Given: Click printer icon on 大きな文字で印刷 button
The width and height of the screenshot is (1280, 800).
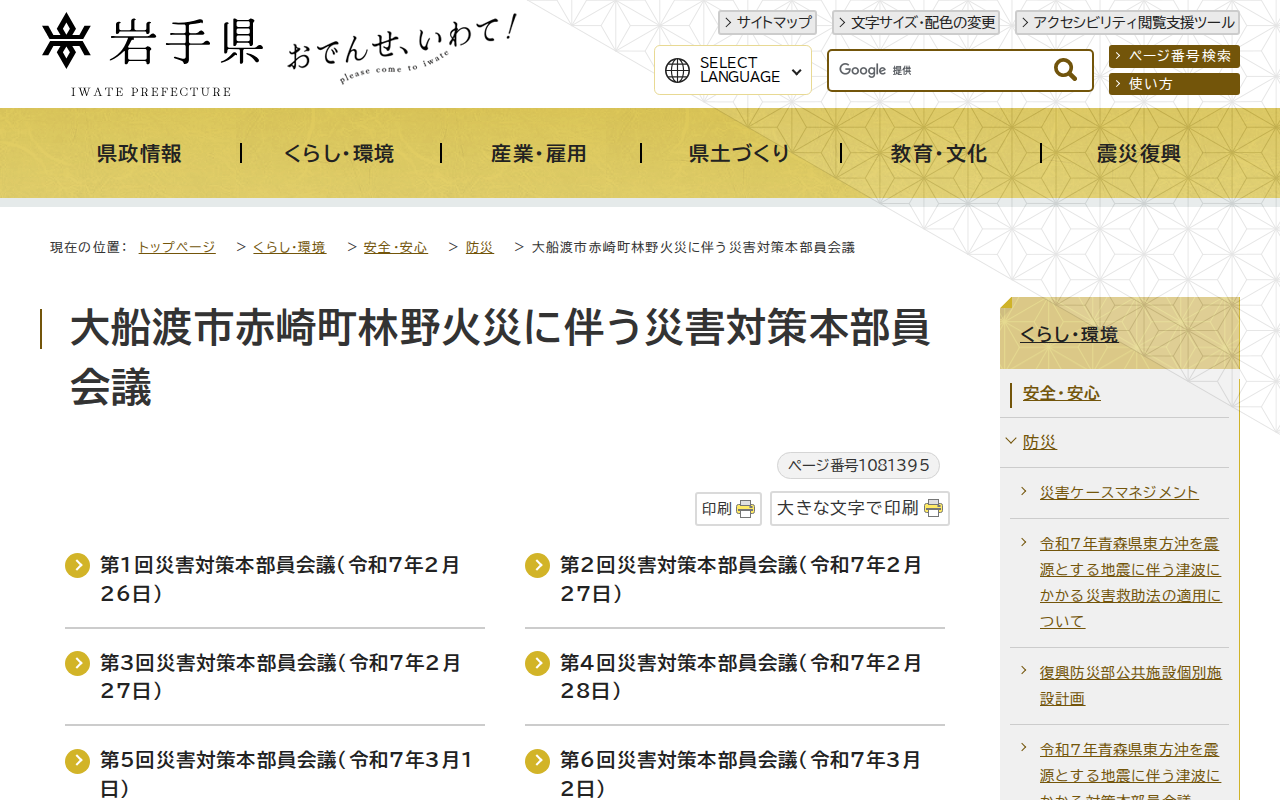Looking at the screenshot, I should coord(934,508).
